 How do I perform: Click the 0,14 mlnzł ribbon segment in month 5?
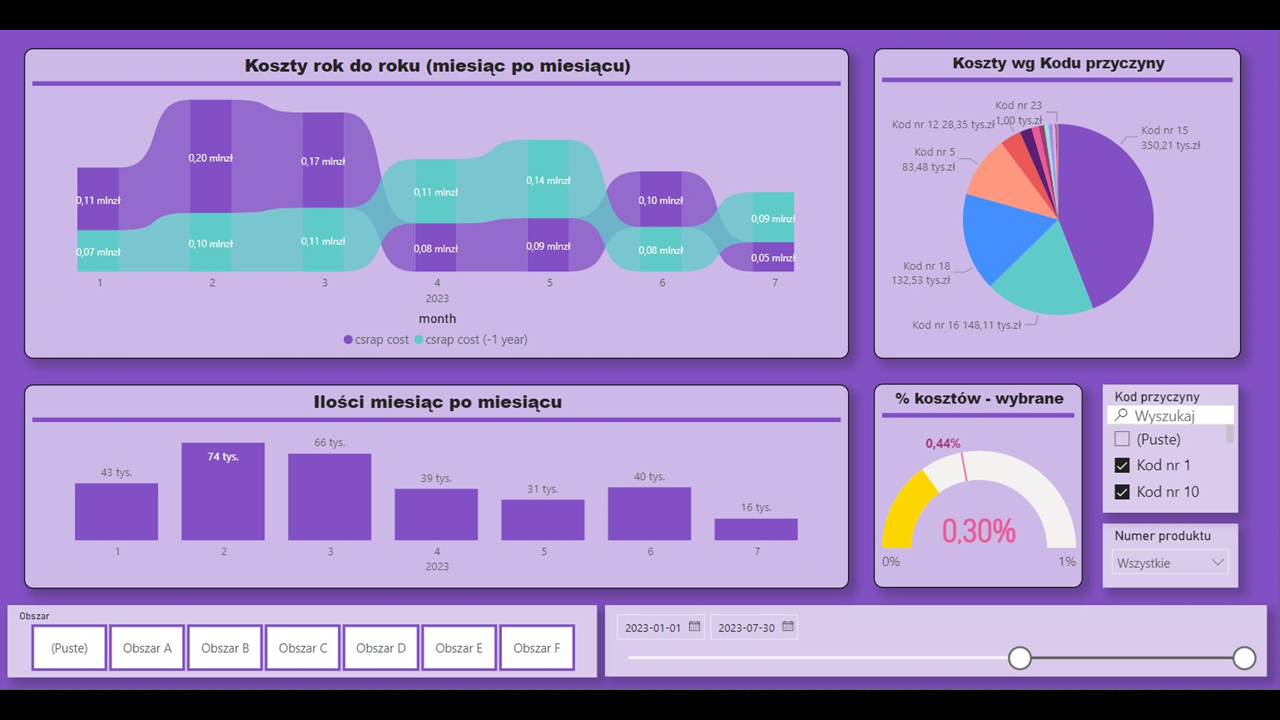tap(549, 180)
